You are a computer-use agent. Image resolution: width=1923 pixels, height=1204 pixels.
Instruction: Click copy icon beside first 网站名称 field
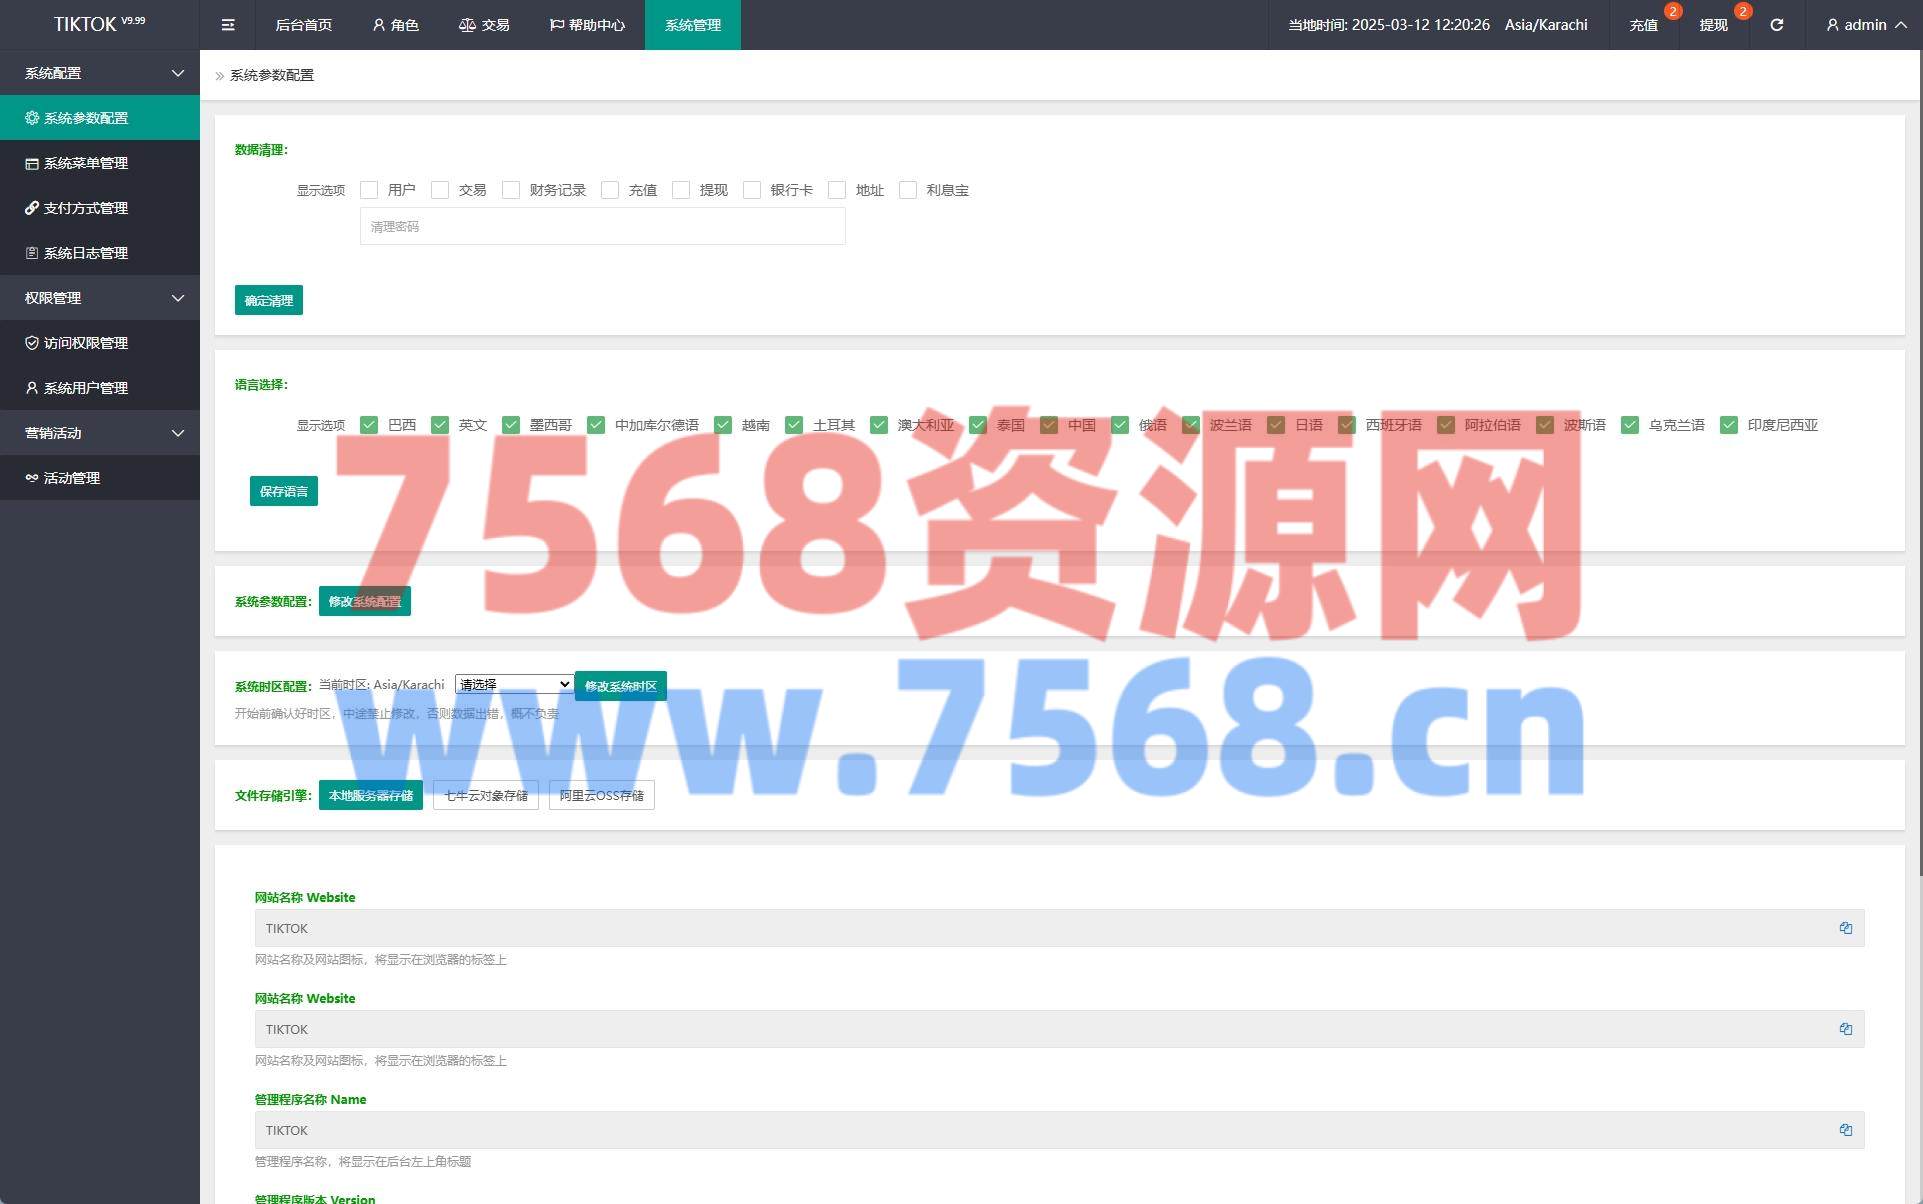pos(1845,928)
